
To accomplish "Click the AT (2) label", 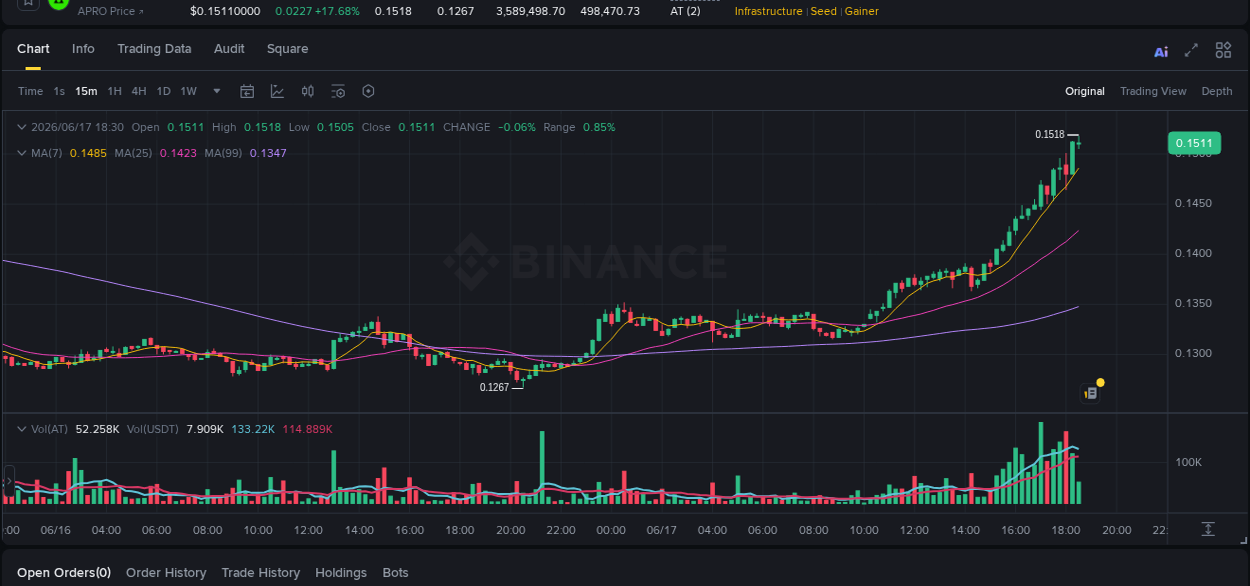I will [685, 11].
